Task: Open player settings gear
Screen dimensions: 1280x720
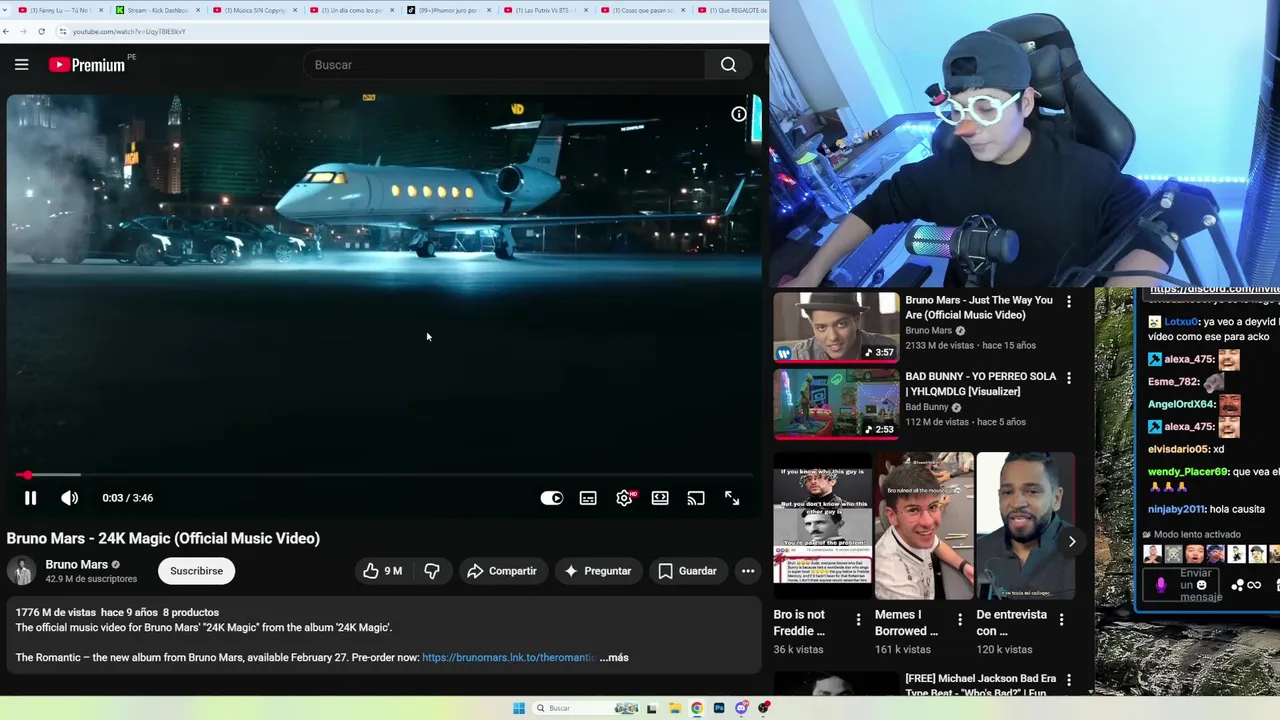Action: click(x=624, y=498)
